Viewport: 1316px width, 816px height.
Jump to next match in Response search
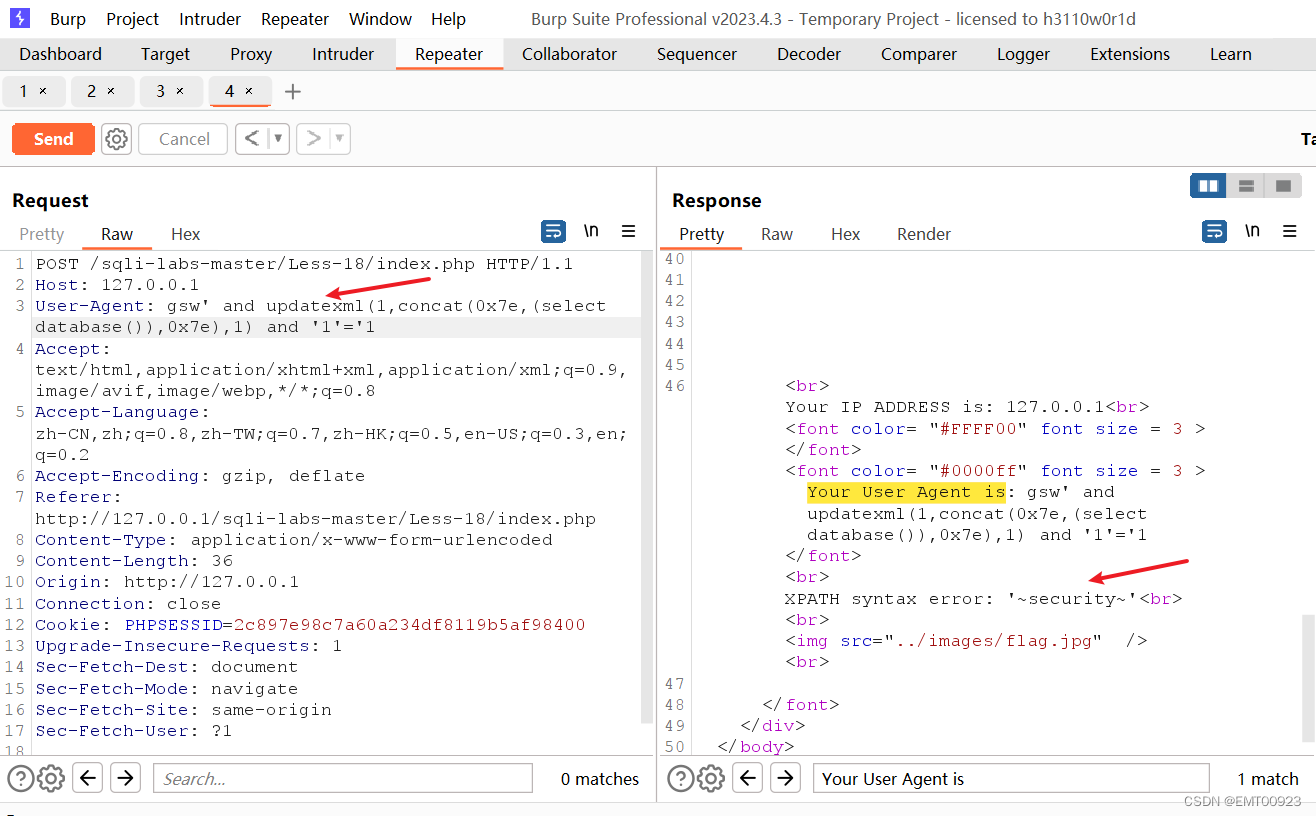pyautogui.click(x=785, y=778)
